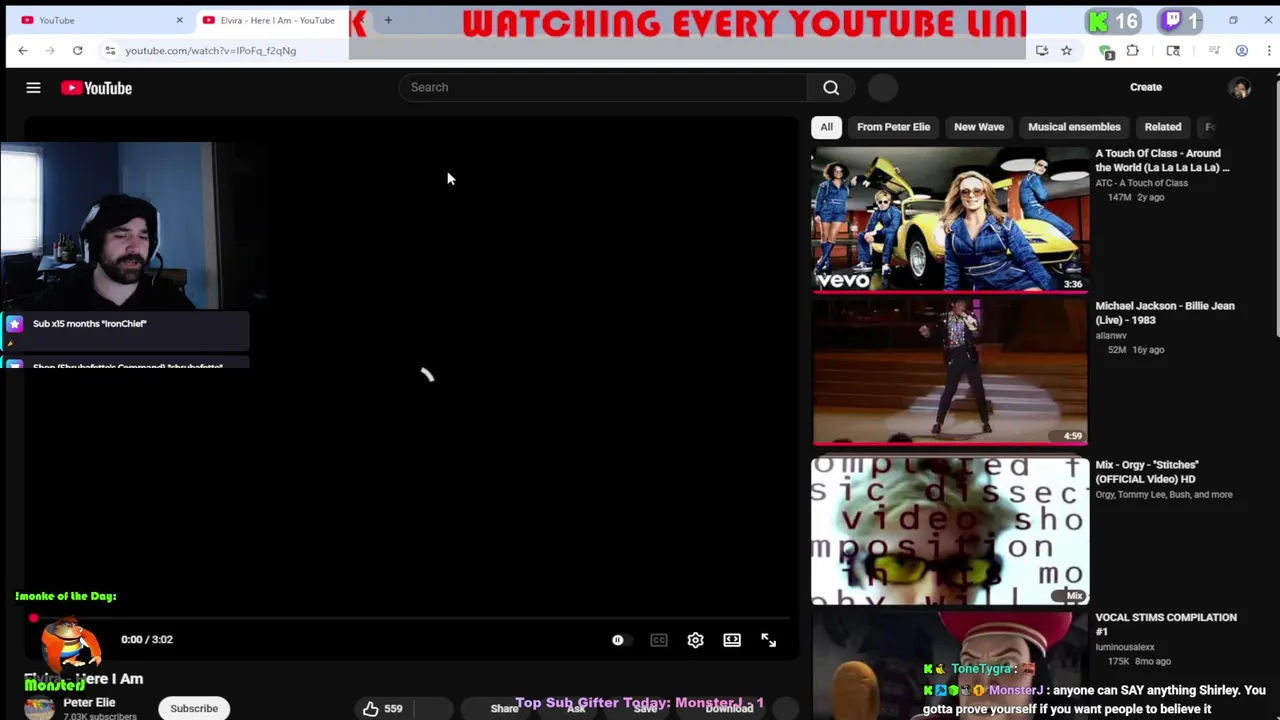
Task: Open a new browser tab
Action: click(x=388, y=20)
